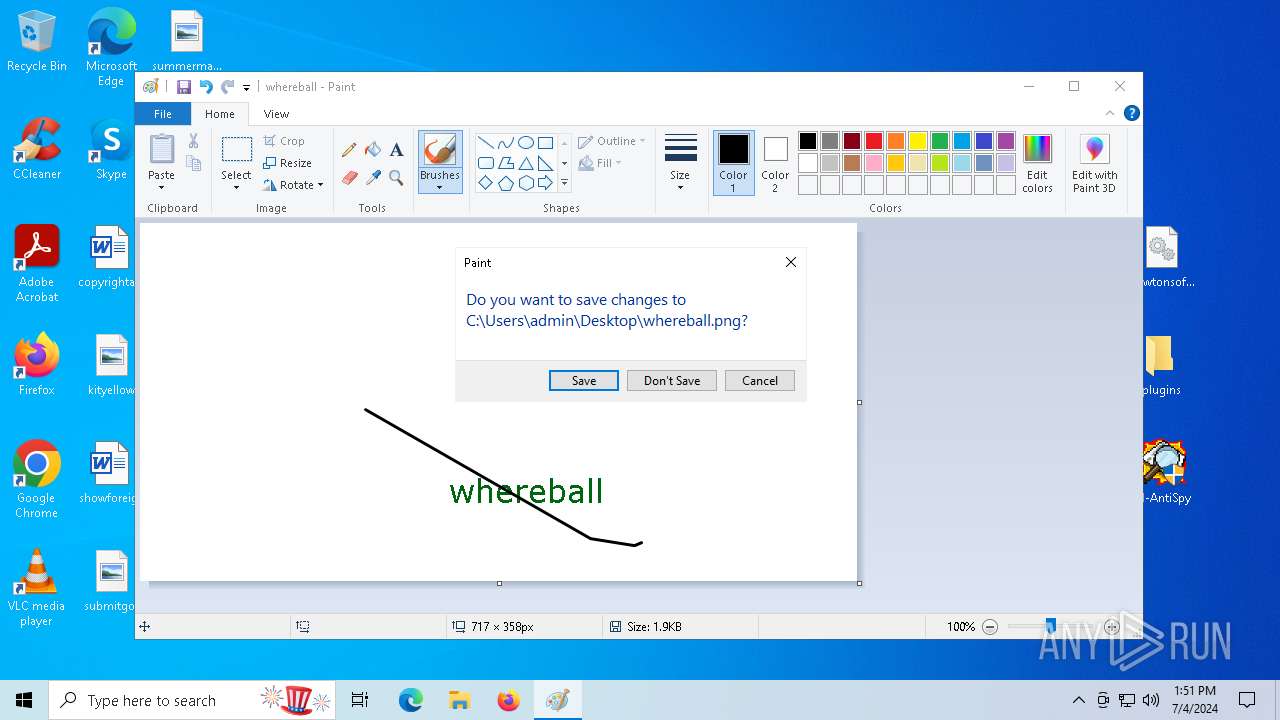Image resolution: width=1280 pixels, height=720 pixels.
Task: Choose the Curve shape
Action: [x=505, y=142]
